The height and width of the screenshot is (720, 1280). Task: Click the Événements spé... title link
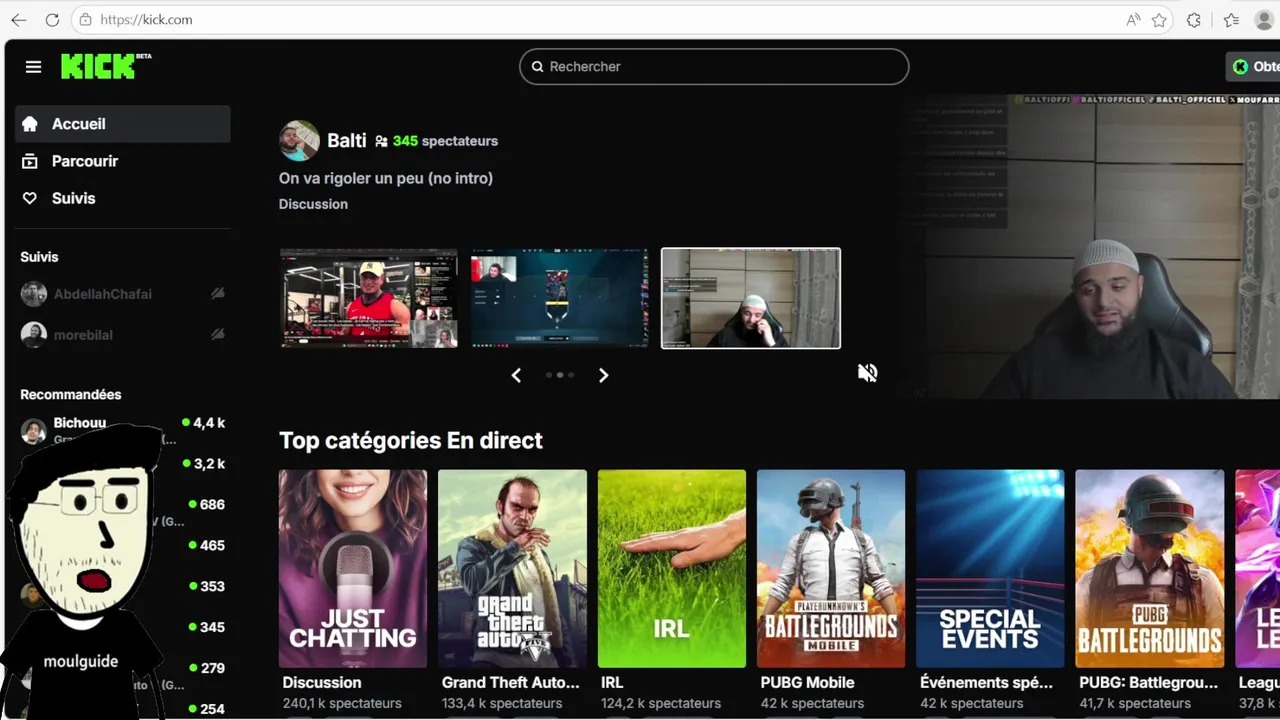(987, 682)
